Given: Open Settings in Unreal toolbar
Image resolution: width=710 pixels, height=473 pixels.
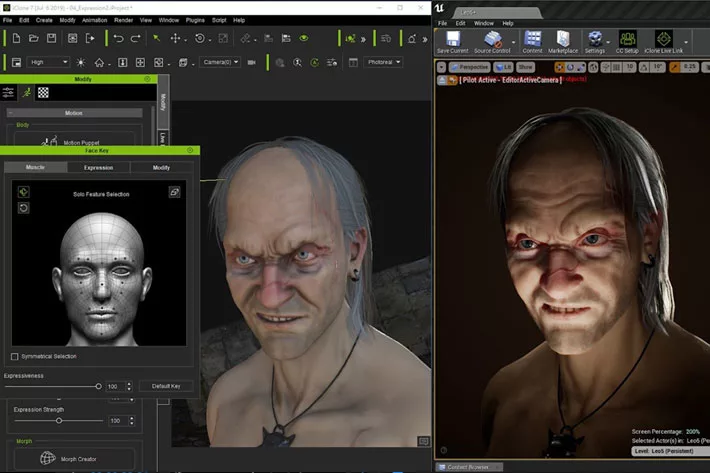Looking at the screenshot, I should (595, 42).
